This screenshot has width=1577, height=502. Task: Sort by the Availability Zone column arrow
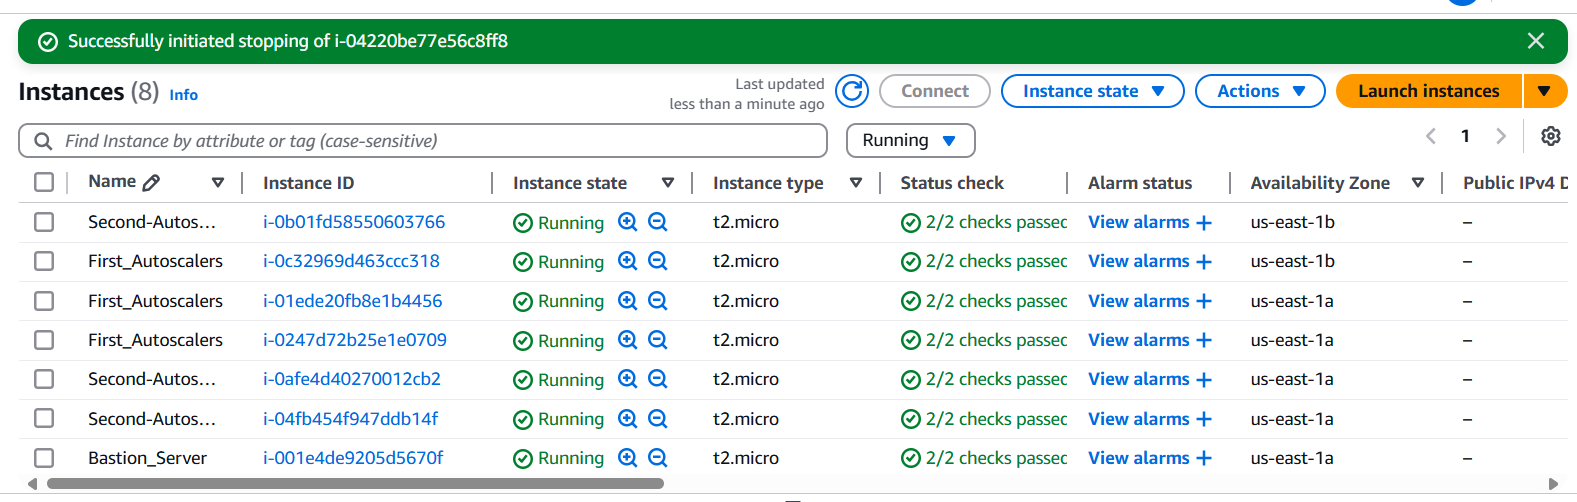point(1418,183)
